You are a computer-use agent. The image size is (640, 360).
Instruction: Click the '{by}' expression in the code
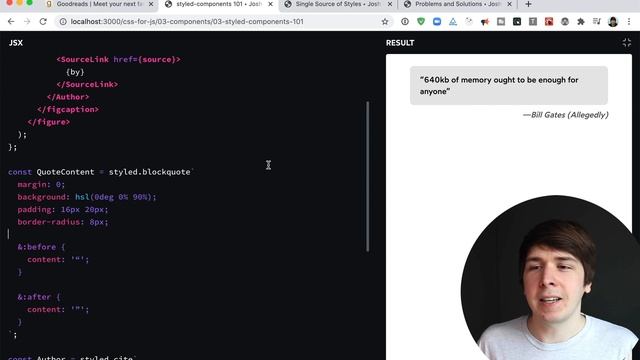coord(75,72)
